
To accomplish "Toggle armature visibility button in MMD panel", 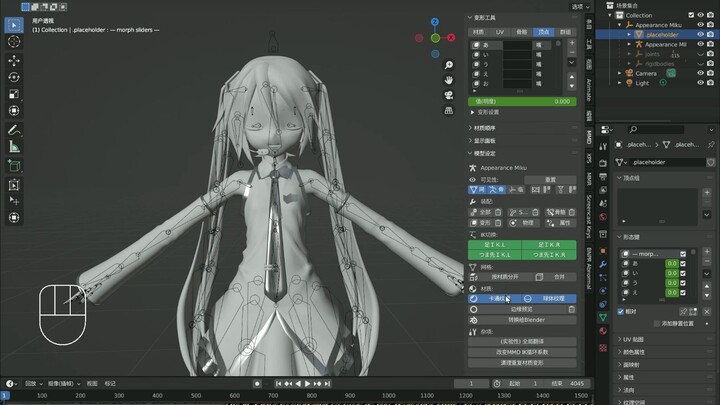I will [x=496, y=190].
